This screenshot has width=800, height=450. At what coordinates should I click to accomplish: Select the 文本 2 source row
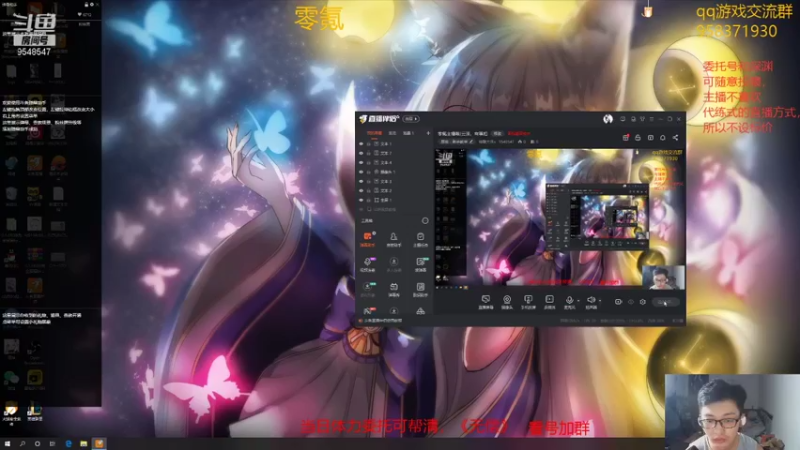pyautogui.click(x=394, y=190)
